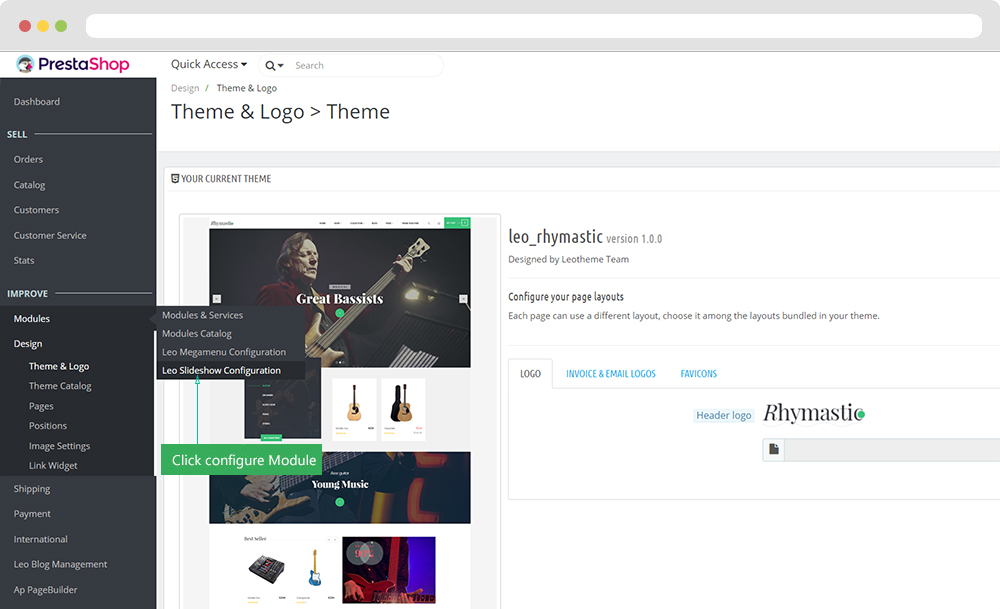This screenshot has width=1000, height=609.
Task: Choose Leo Slideshow Configuration
Action: pos(221,371)
